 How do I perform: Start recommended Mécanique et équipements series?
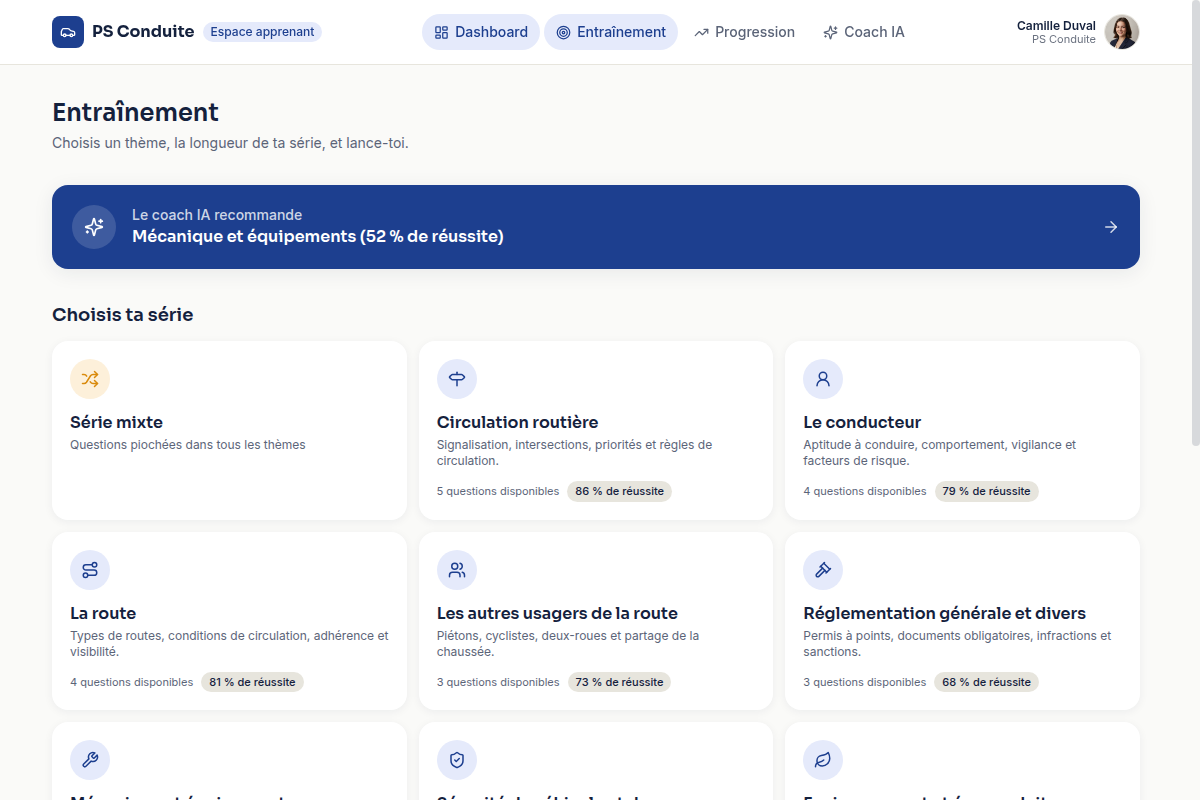(x=596, y=227)
